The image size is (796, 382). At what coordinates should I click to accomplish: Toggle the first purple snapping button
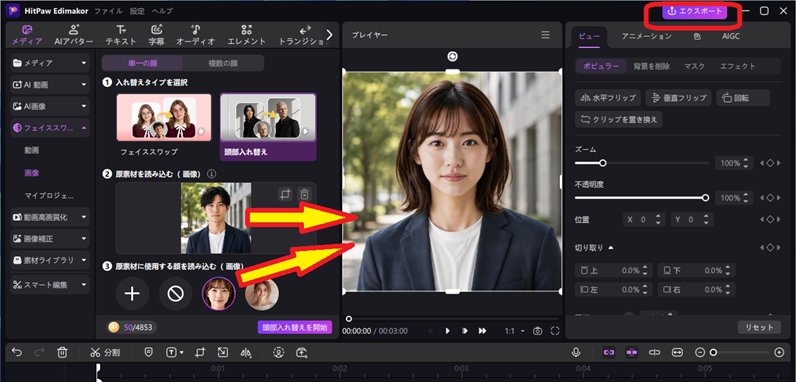(609, 352)
